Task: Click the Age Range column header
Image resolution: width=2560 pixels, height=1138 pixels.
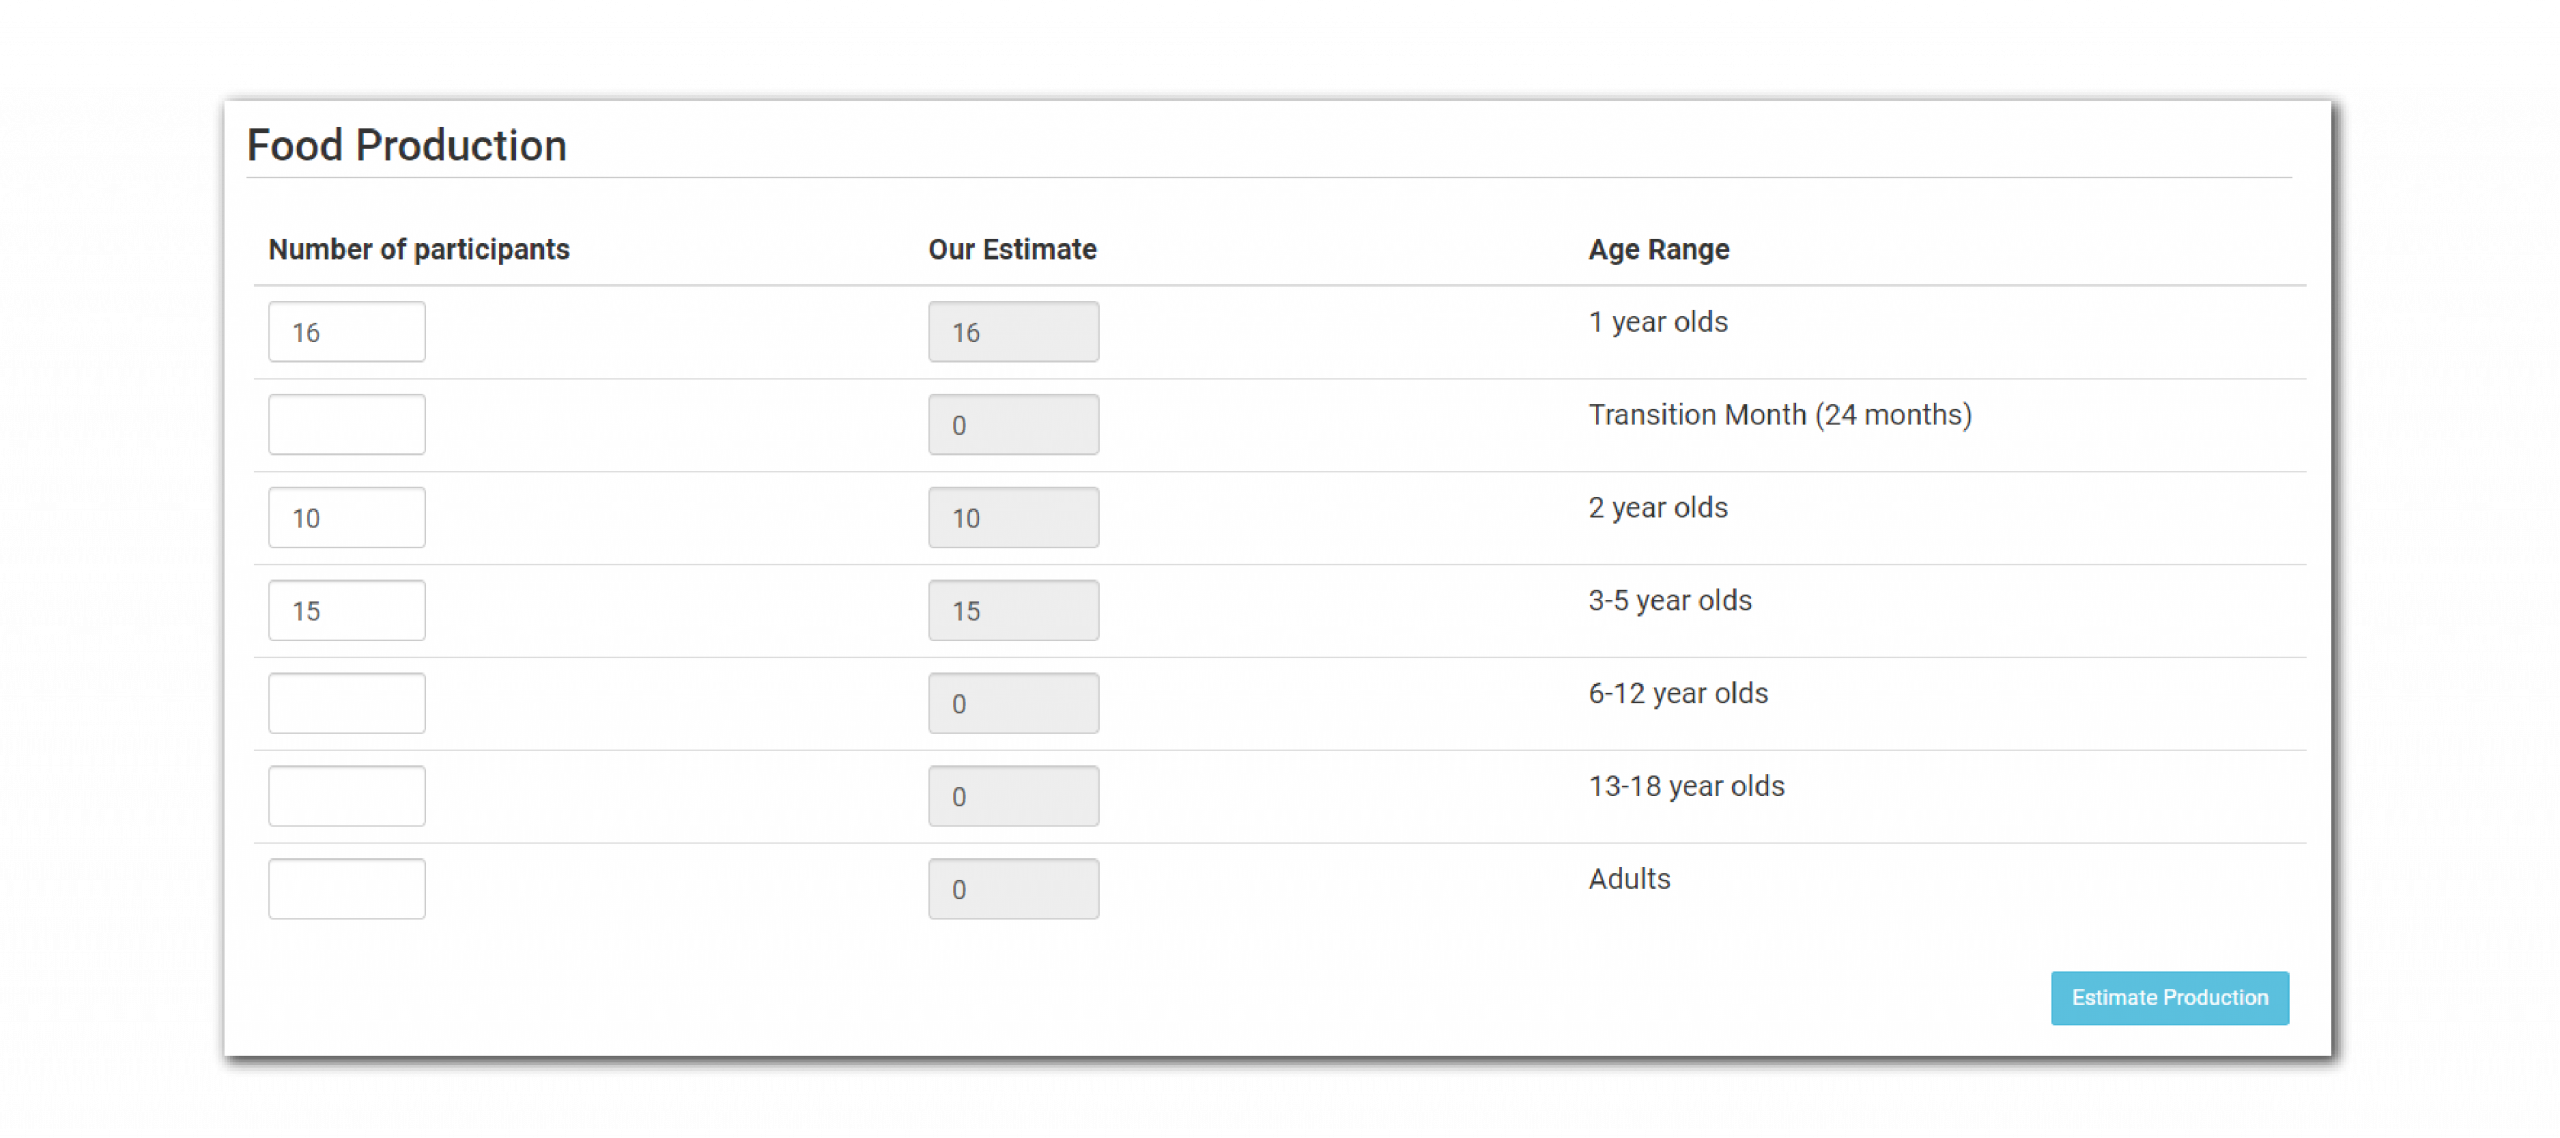Action: point(1658,250)
